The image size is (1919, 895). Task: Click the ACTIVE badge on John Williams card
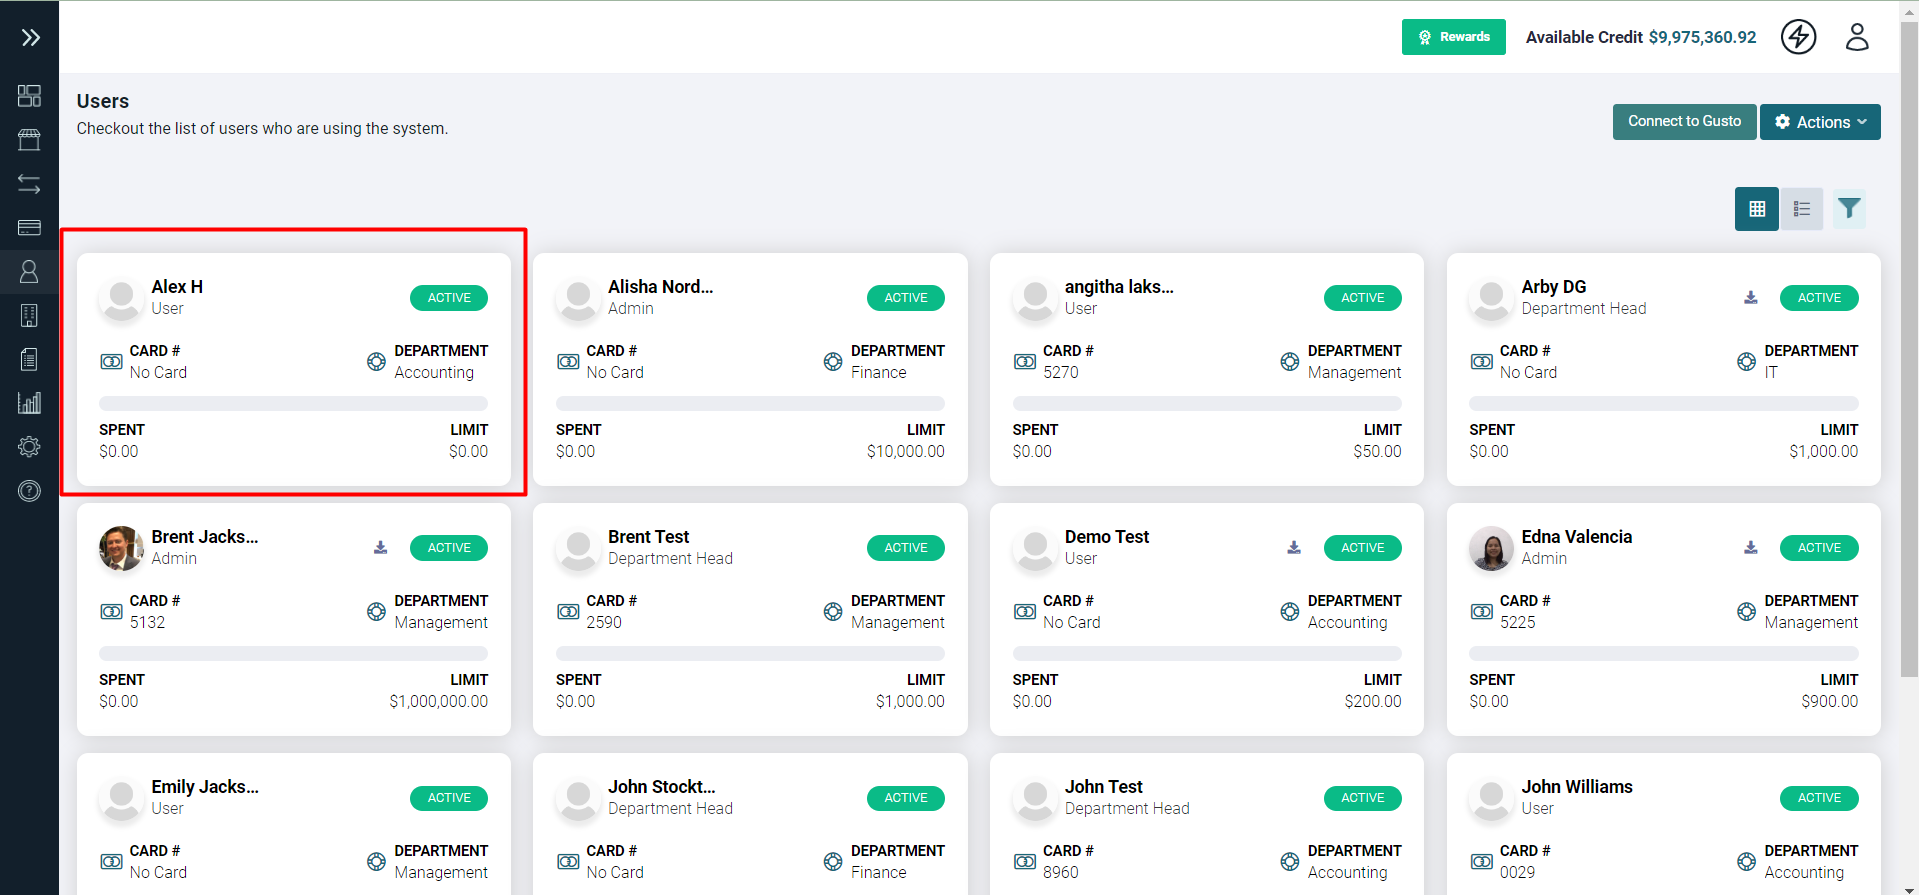(x=1819, y=798)
